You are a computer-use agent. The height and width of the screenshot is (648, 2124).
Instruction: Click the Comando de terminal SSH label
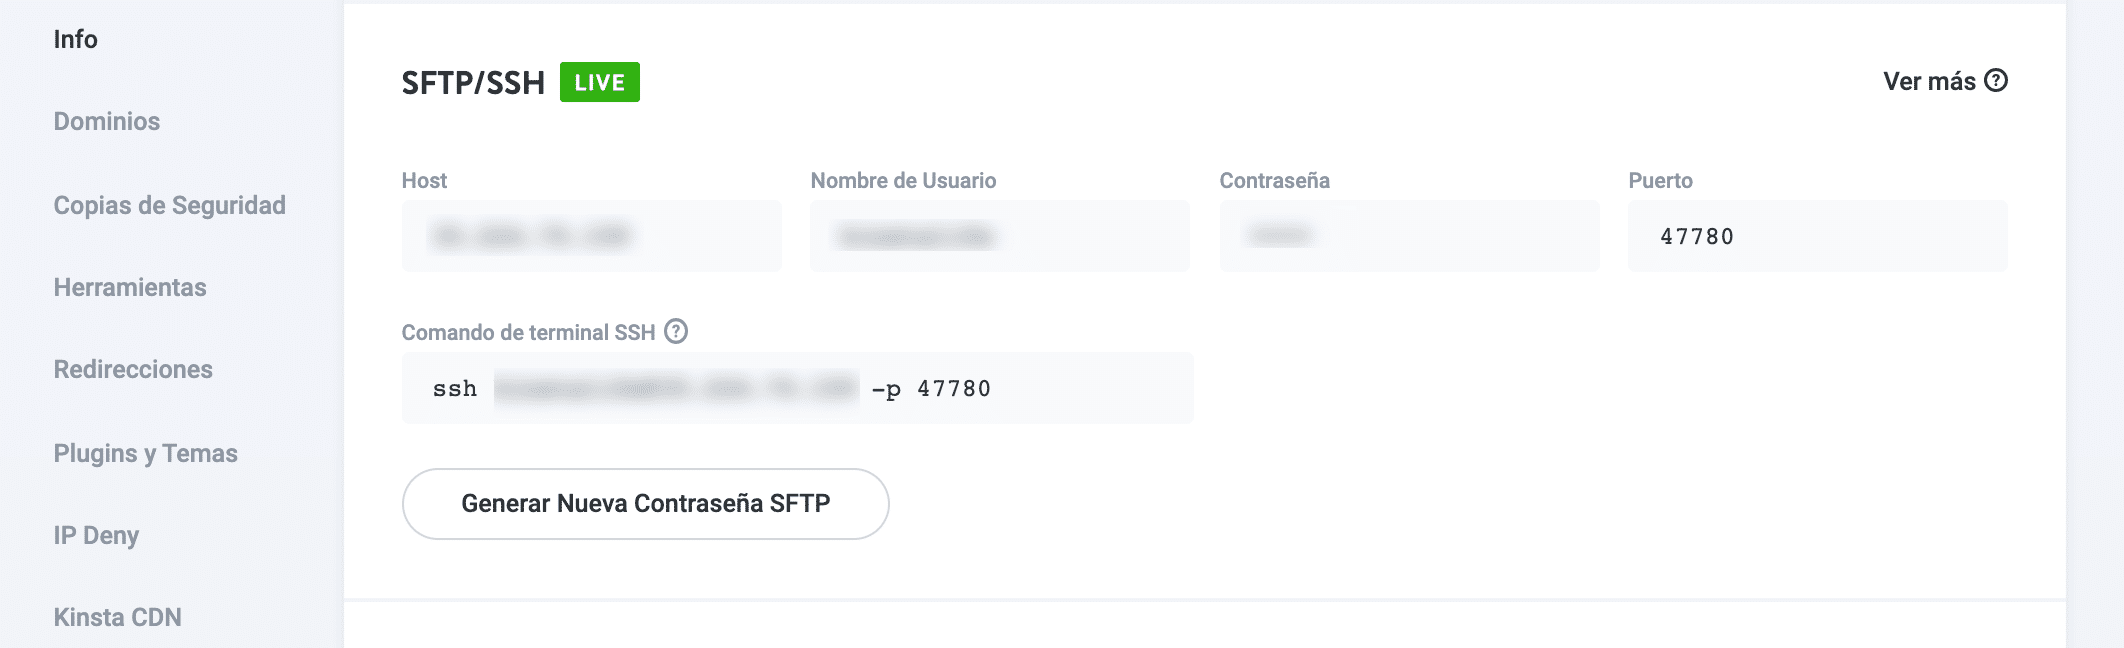tap(528, 332)
